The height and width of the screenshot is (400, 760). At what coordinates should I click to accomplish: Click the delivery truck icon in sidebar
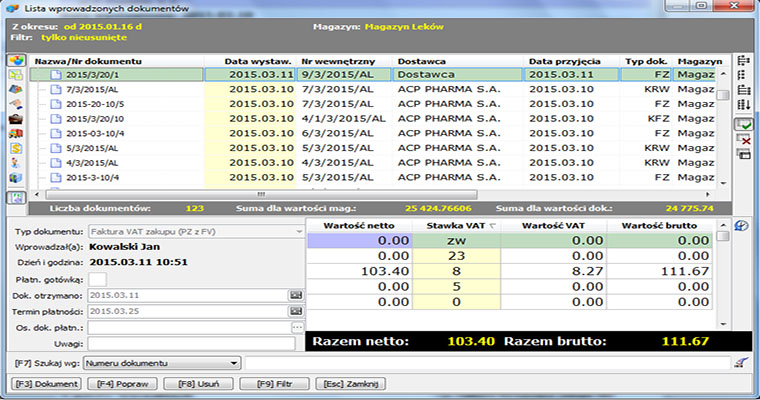pos(16,134)
